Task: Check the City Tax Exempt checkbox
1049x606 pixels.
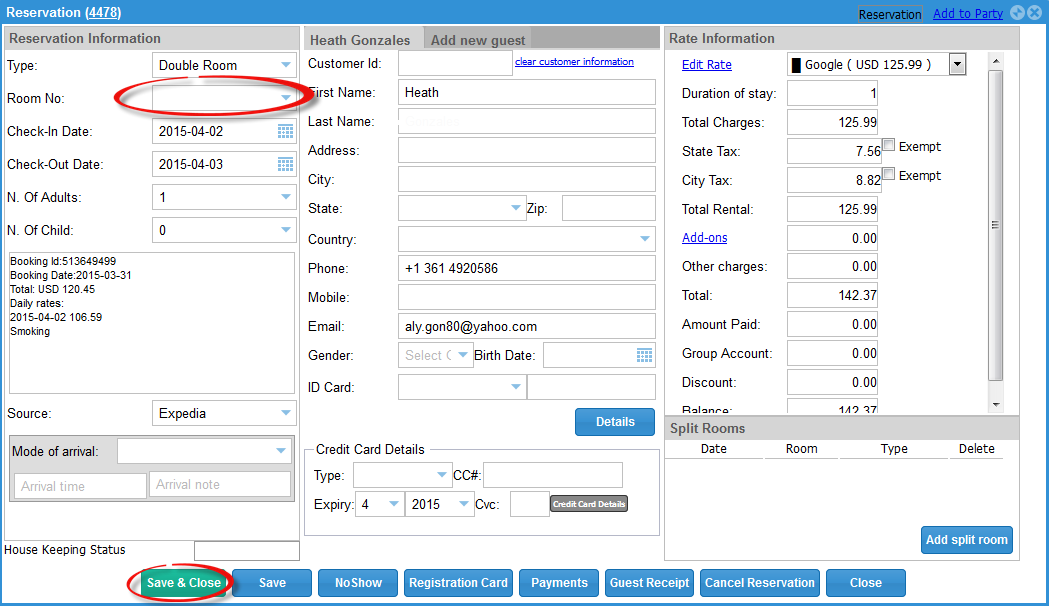Action: [889, 175]
